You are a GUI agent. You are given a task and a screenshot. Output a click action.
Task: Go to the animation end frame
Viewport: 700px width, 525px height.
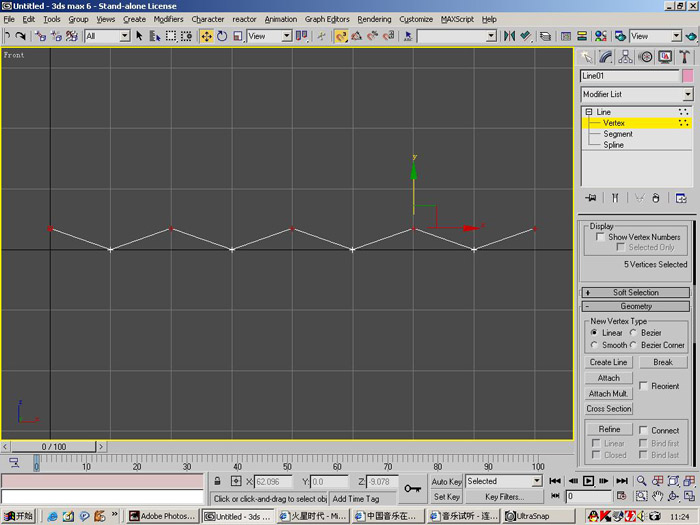(x=622, y=481)
